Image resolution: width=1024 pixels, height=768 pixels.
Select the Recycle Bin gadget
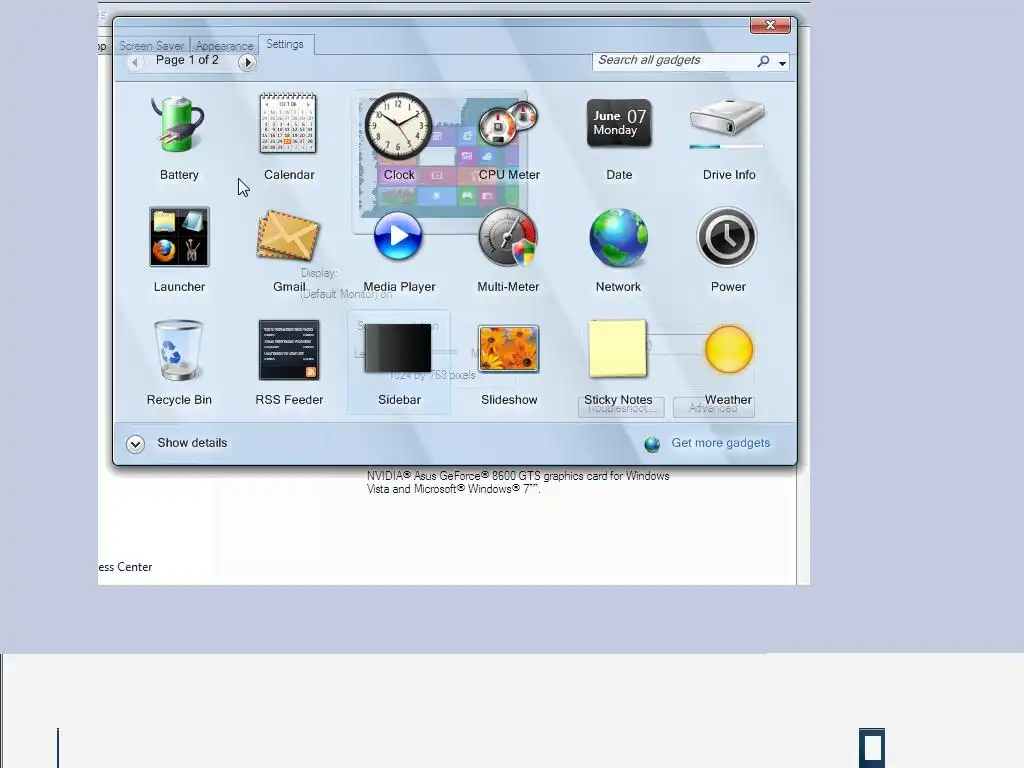coord(178,350)
